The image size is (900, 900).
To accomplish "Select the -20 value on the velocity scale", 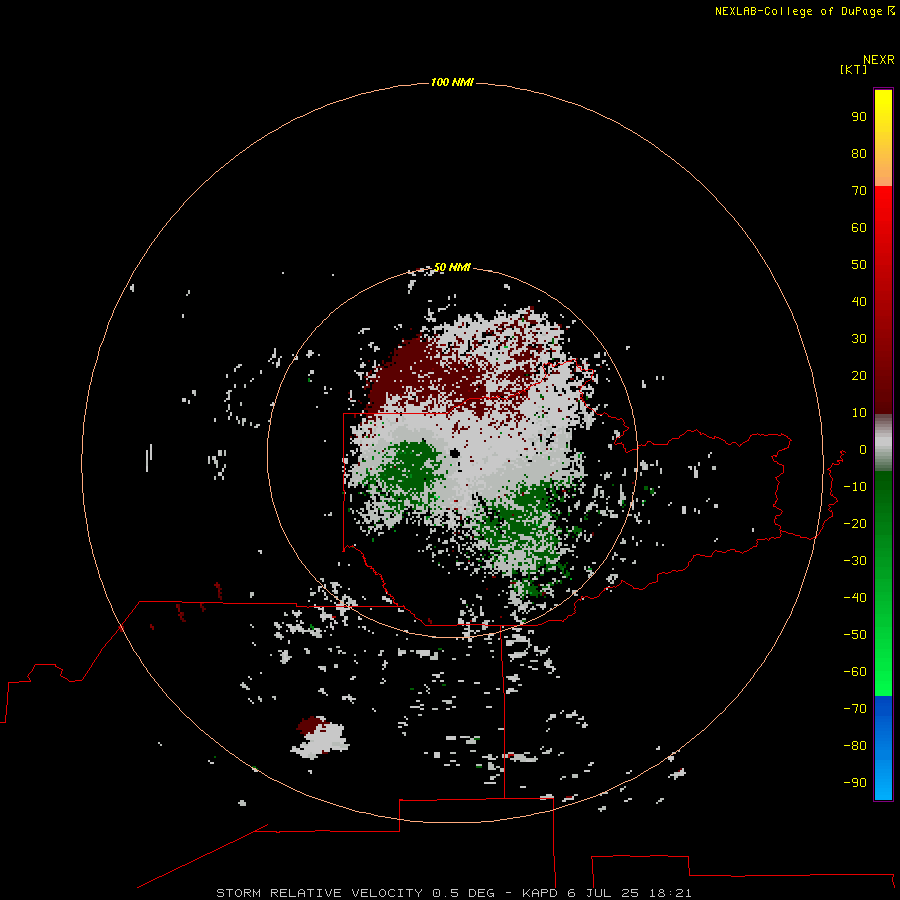I will [855, 523].
